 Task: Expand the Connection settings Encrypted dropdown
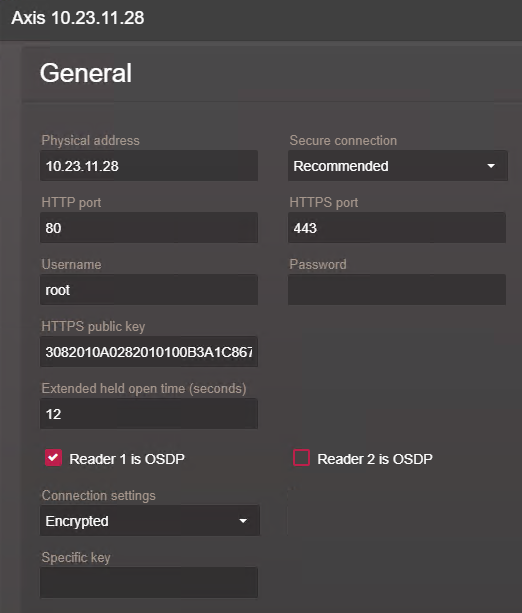150,521
